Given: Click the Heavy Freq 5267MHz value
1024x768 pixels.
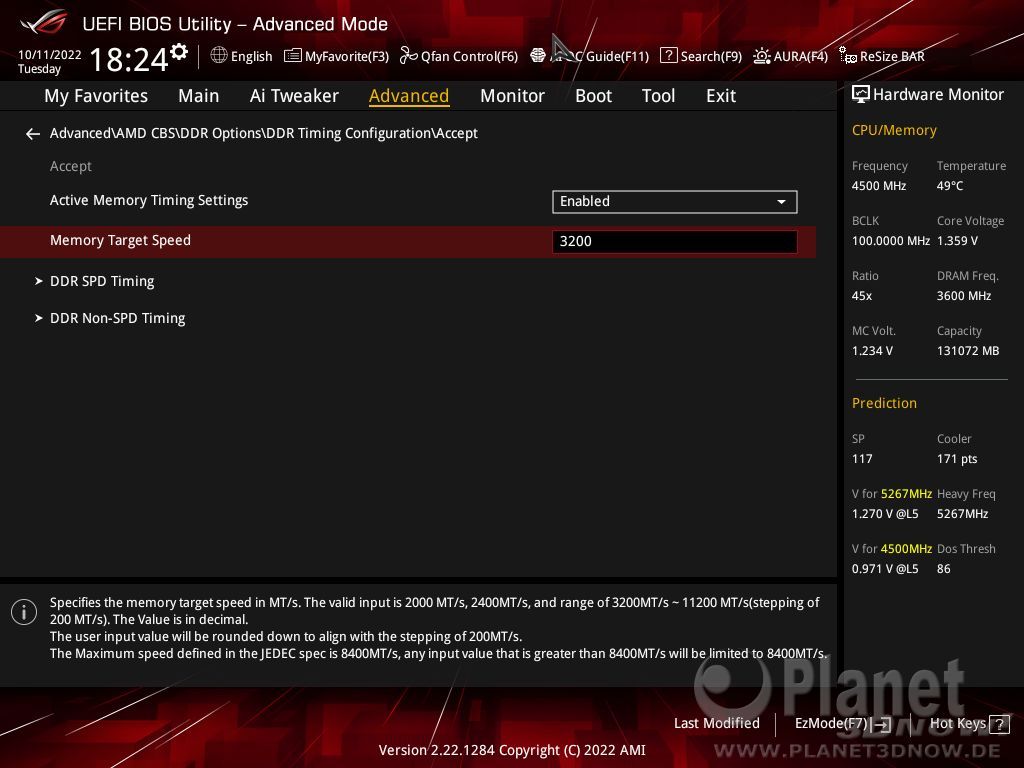Looking at the screenshot, I should tap(963, 514).
